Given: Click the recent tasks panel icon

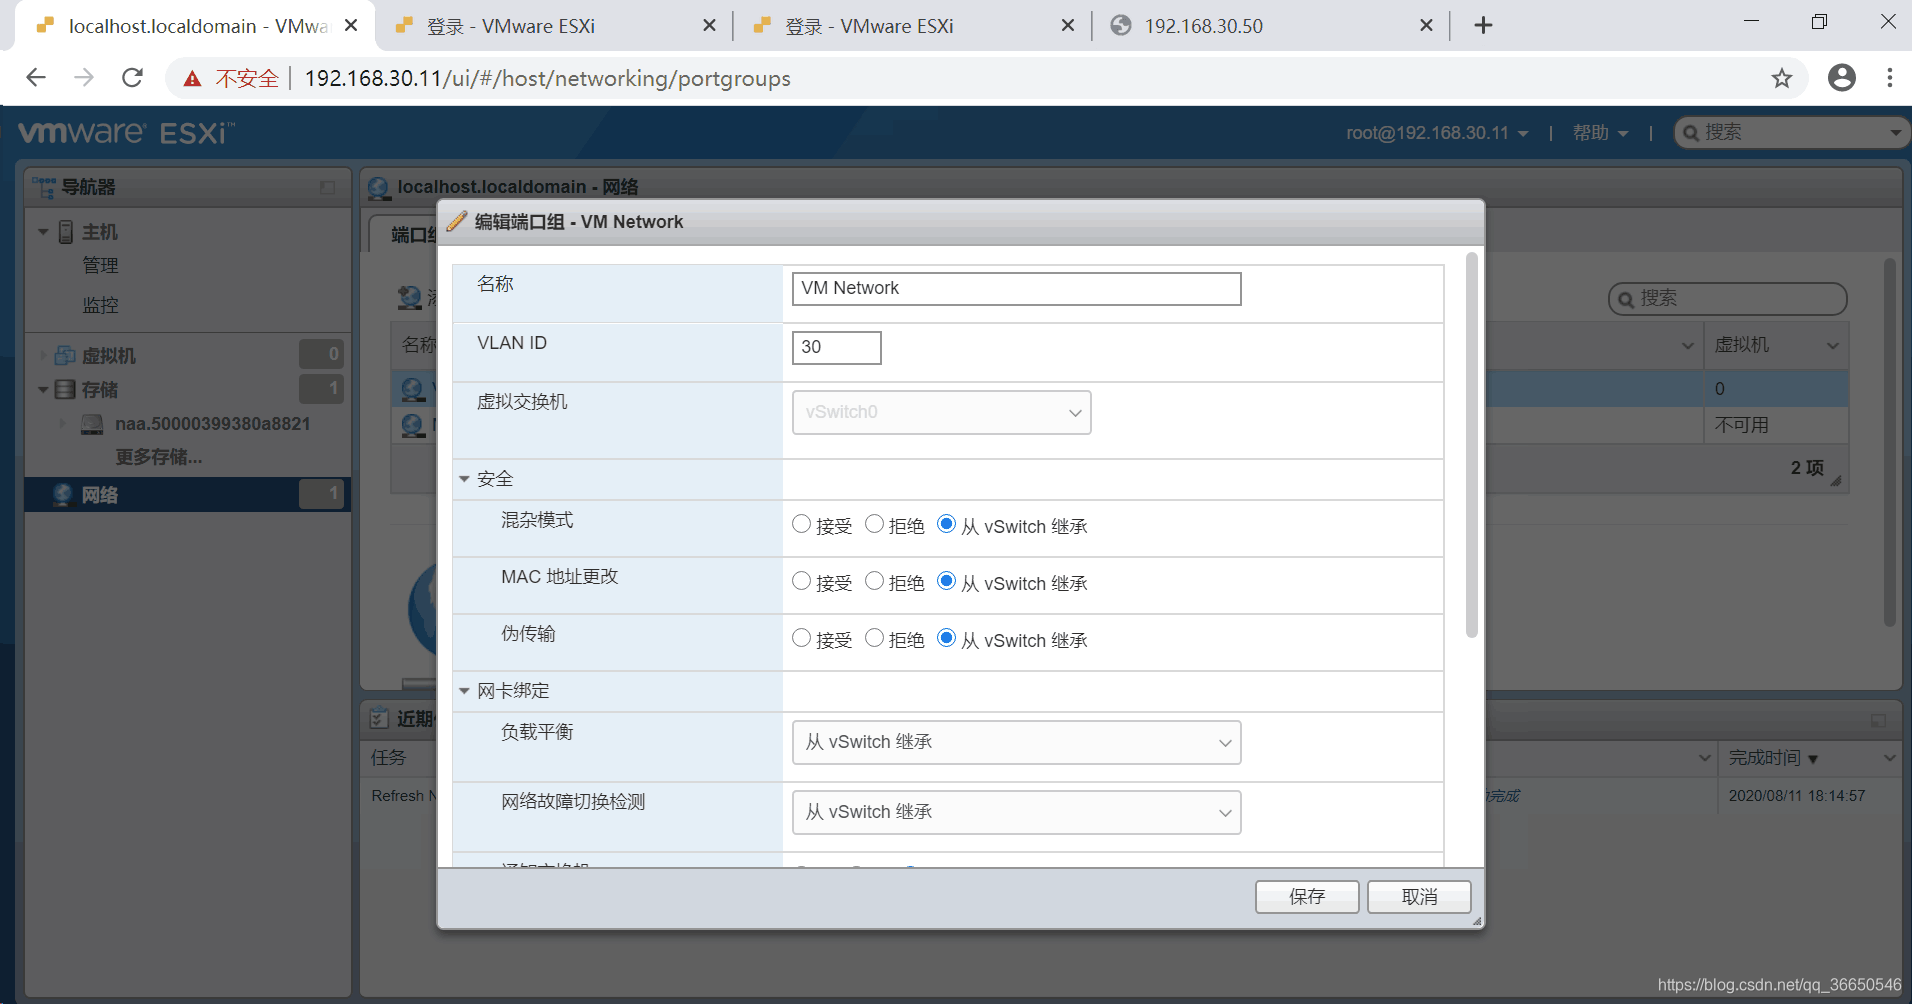Looking at the screenshot, I should (379, 718).
